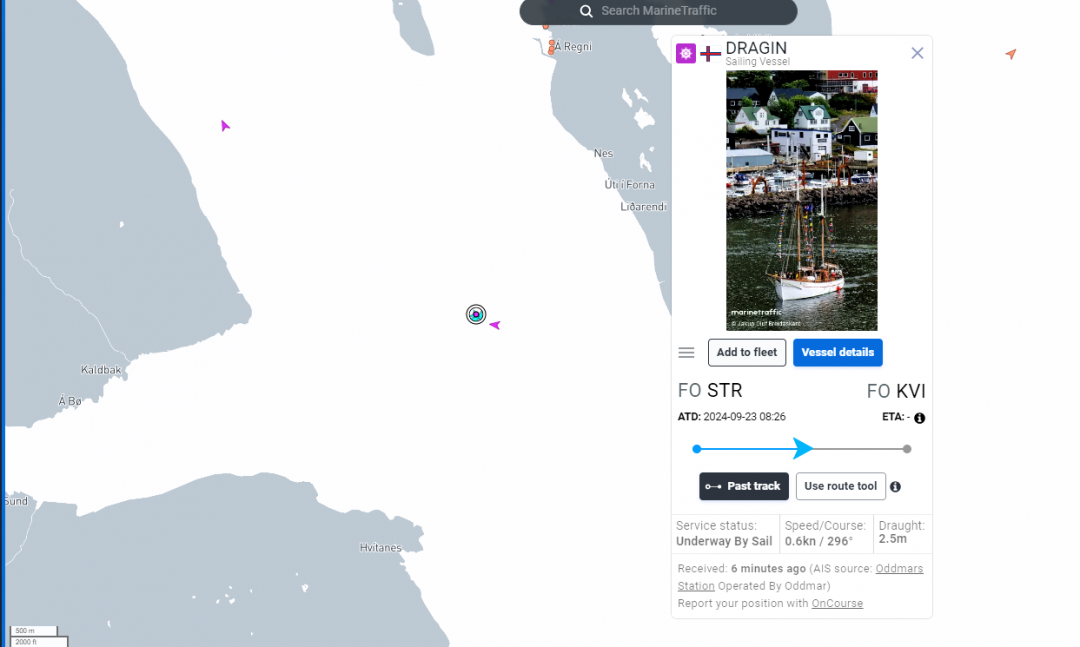Click the info icon next to ETA
The image size is (1080, 647).
point(919,418)
